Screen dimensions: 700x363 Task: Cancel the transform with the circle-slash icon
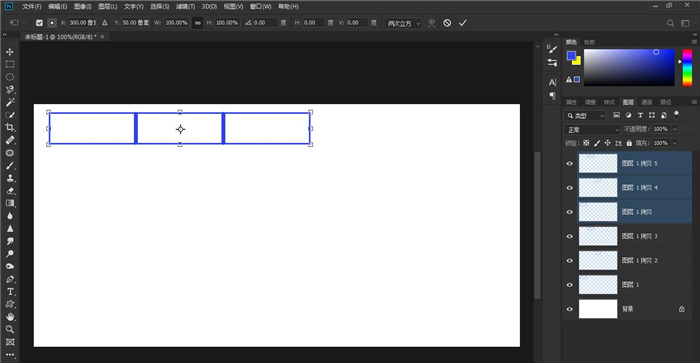click(x=447, y=23)
